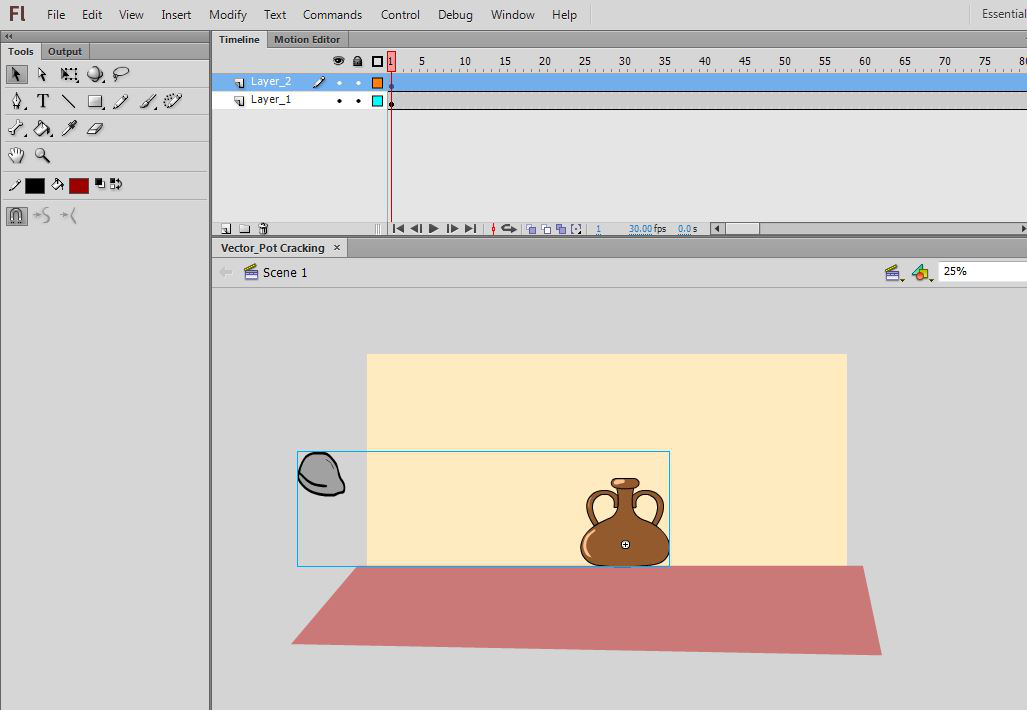Open the Edit Symbols dropdown
Image resolution: width=1027 pixels, height=710 pixels.
(x=922, y=272)
